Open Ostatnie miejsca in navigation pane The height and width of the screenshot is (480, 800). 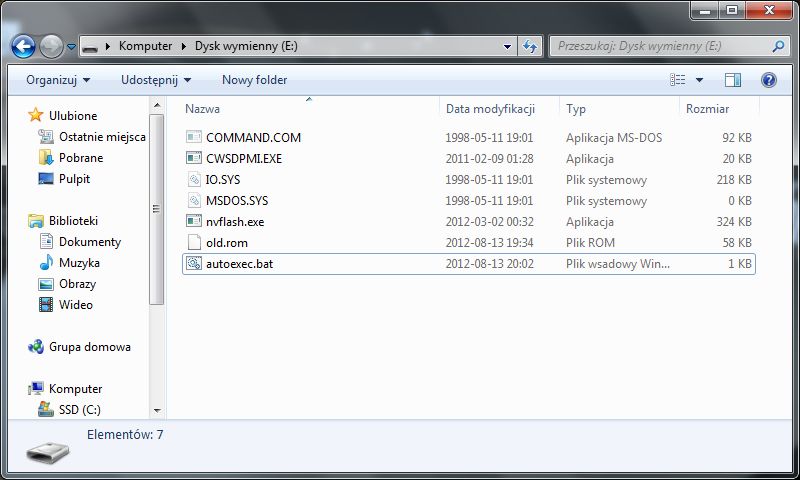102,137
